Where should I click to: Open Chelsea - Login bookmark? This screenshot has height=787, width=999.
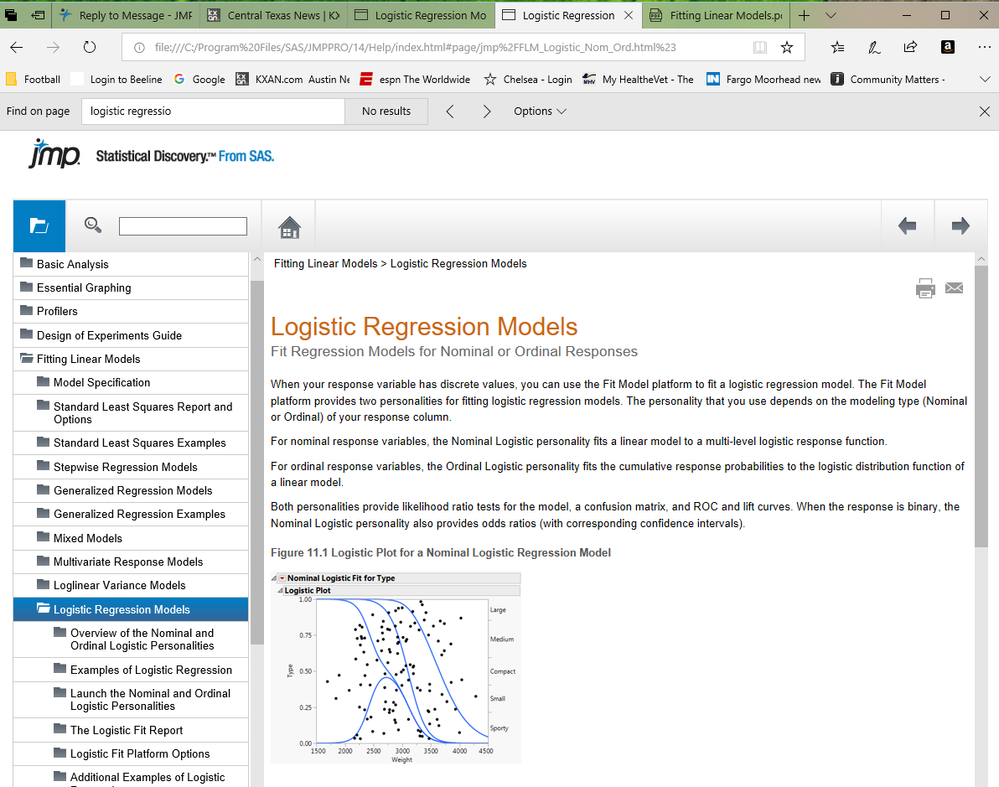click(528, 80)
